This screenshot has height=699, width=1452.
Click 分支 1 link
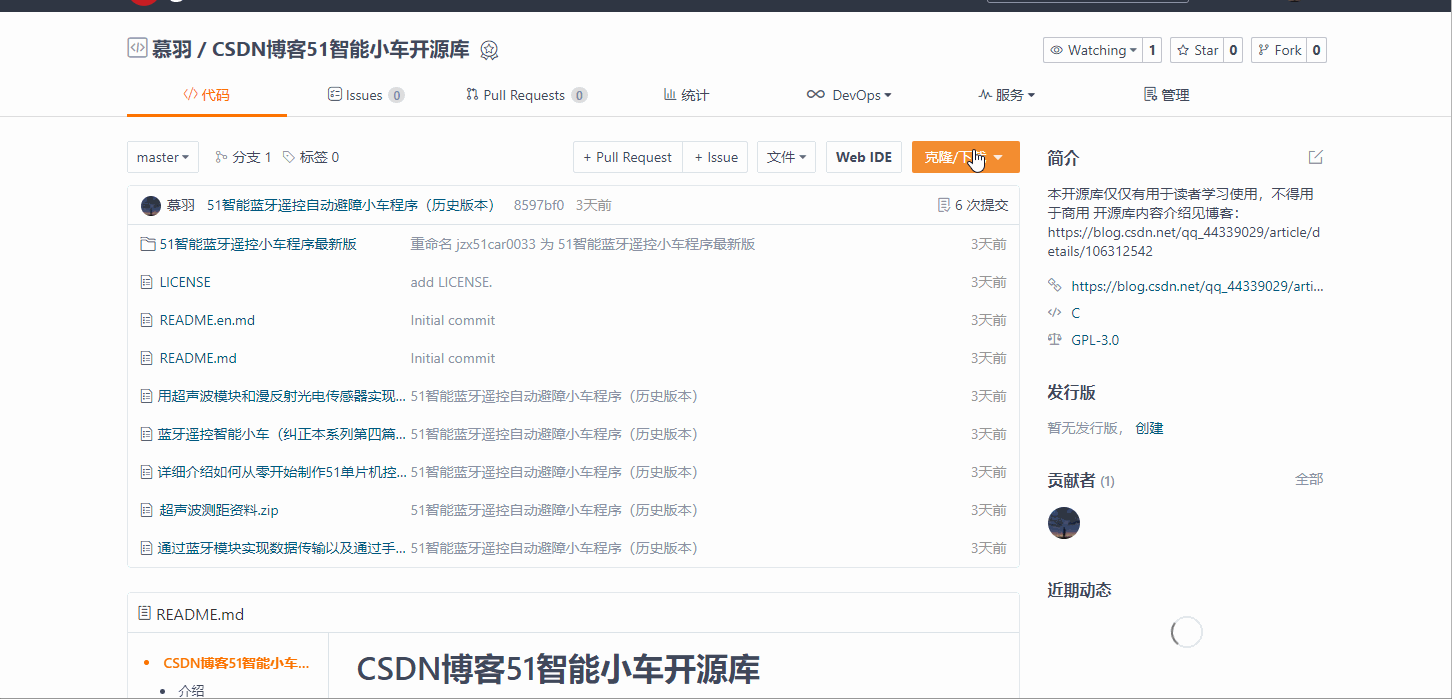[x=243, y=157]
